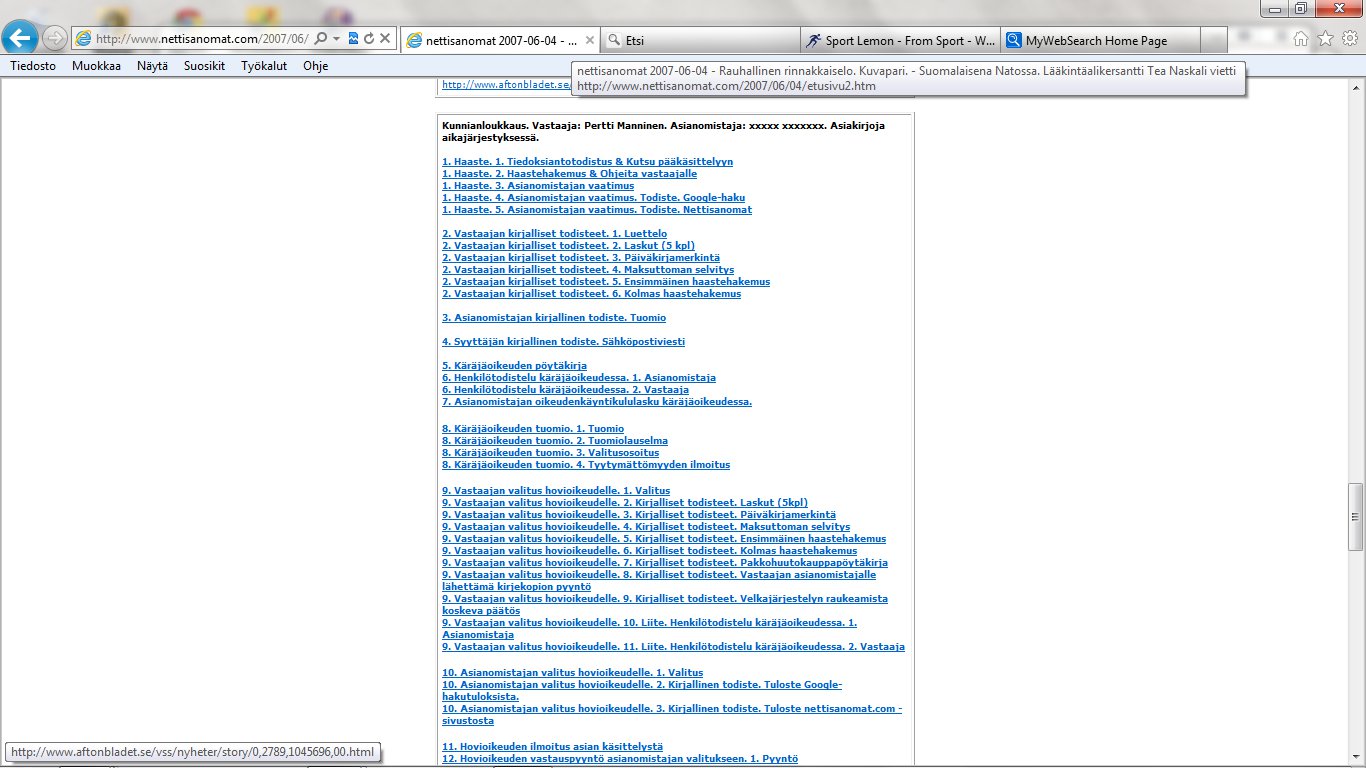Image resolution: width=1366 pixels, height=768 pixels.
Task: Switch to the Sport Lemon tab
Action: point(900,41)
